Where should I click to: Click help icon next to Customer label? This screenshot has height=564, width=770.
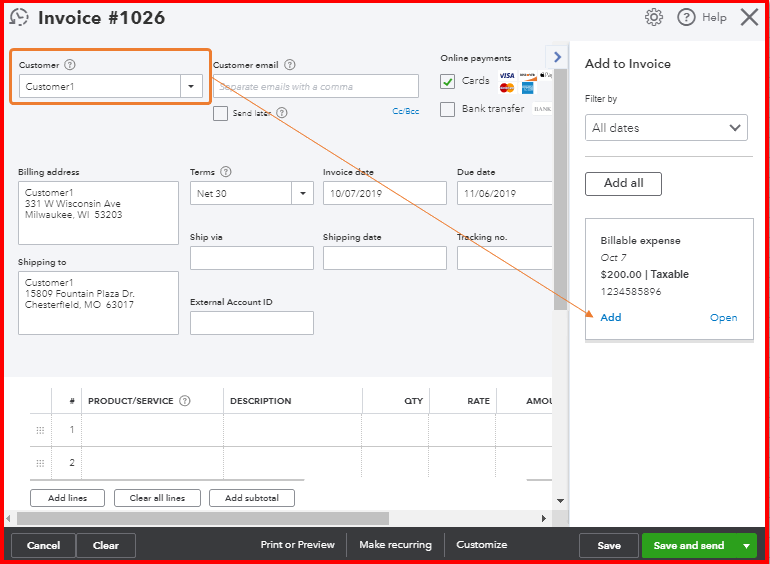[x=70, y=65]
